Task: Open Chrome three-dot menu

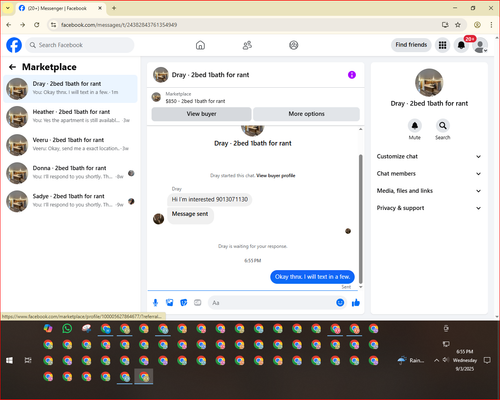Action: click(x=491, y=25)
